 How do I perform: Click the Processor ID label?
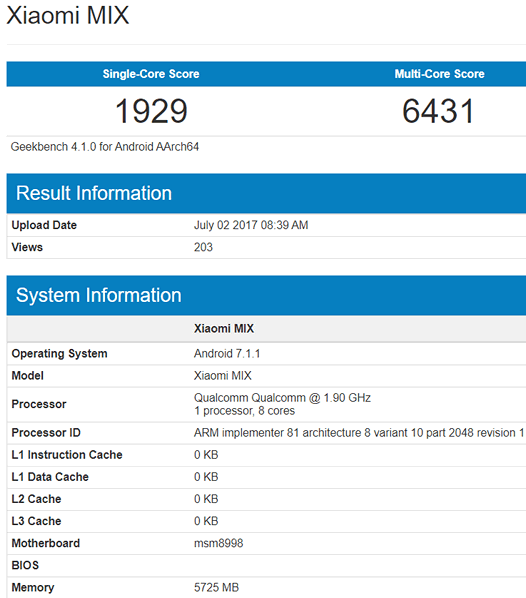(46, 432)
